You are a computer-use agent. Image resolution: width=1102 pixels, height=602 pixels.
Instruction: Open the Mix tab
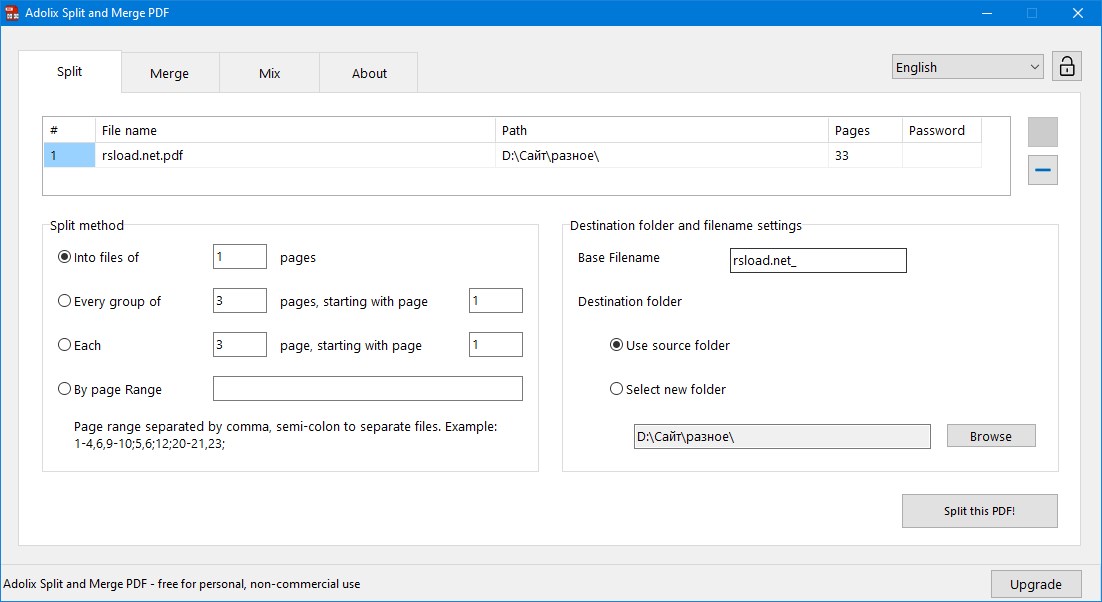coord(268,72)
